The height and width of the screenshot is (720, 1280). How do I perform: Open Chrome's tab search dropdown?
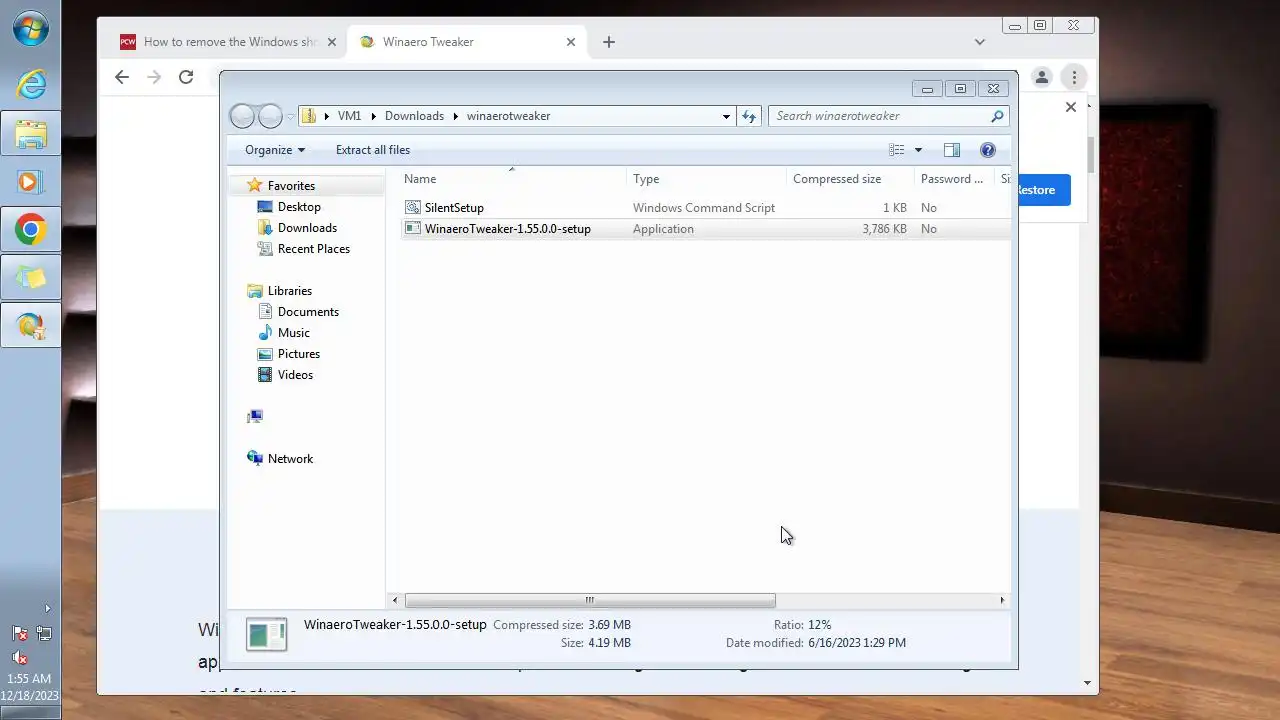click(980, 42)
